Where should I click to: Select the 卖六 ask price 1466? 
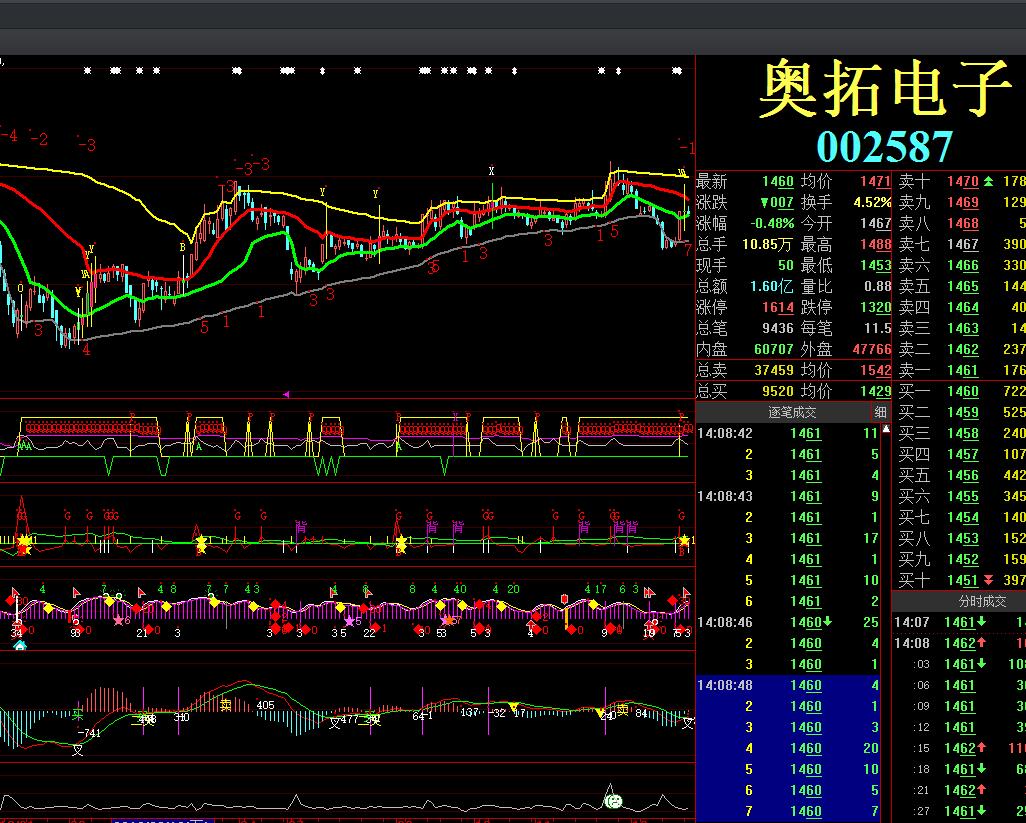click(963, 265)
